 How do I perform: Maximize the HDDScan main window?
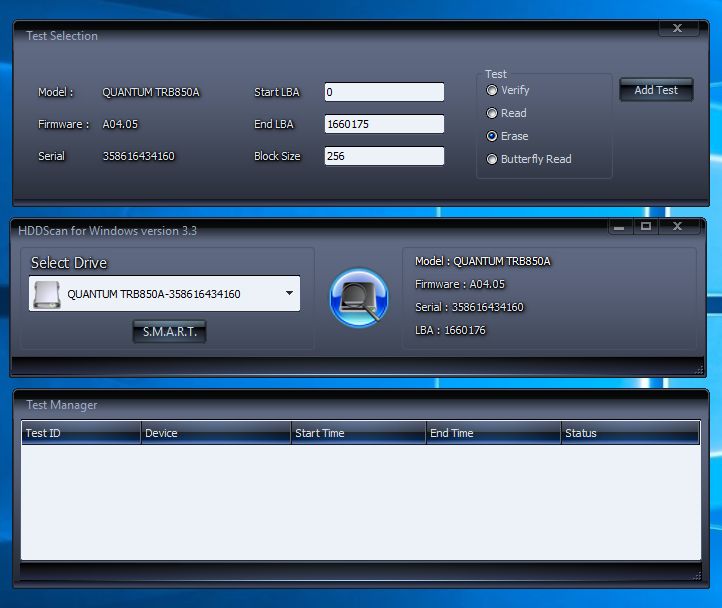[x=646, y=226]
